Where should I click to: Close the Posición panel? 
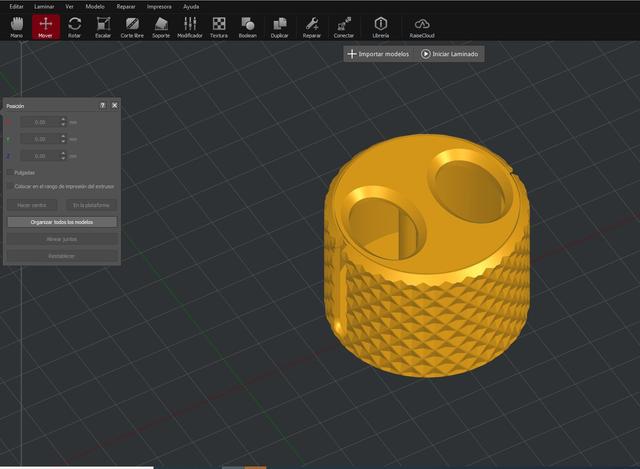pyautogui.click(x=115, y=105)
